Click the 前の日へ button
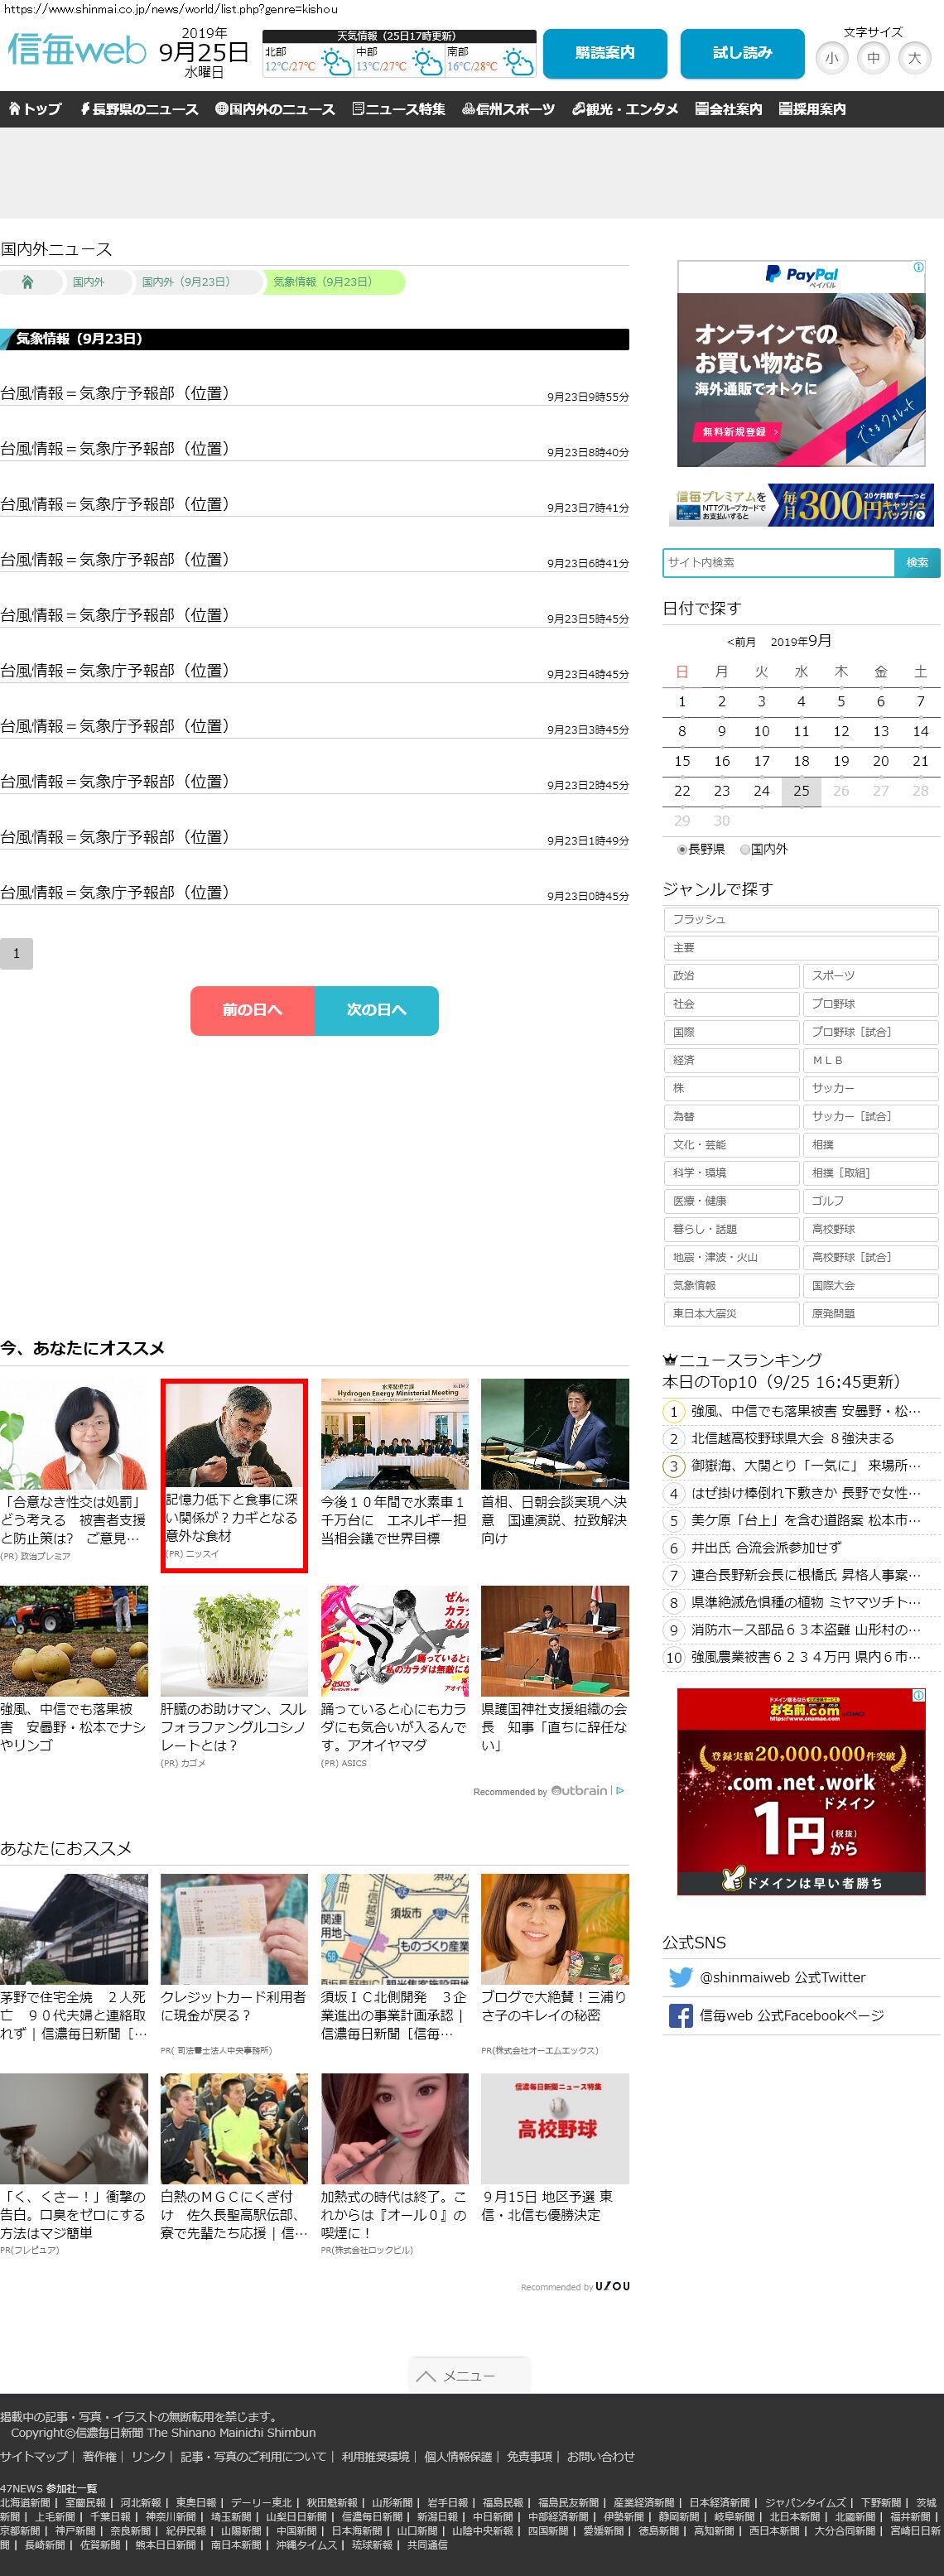The height and width of the screenshot is (2576, 944). [x=252, y=1010]
